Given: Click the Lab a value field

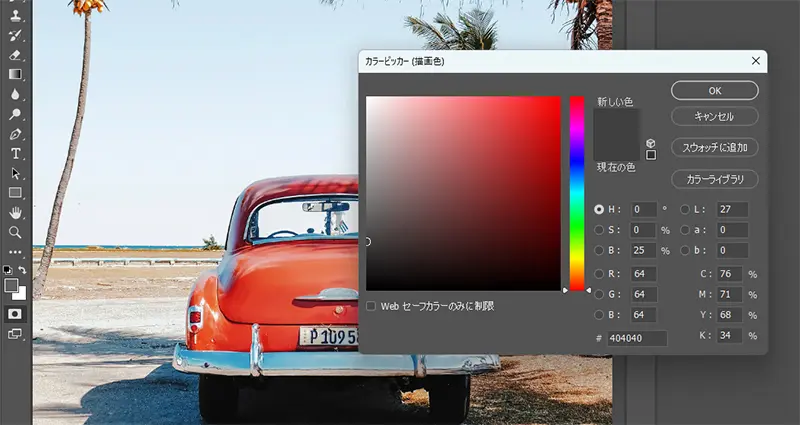Looking at the screenshot, I should coord(732,230).
